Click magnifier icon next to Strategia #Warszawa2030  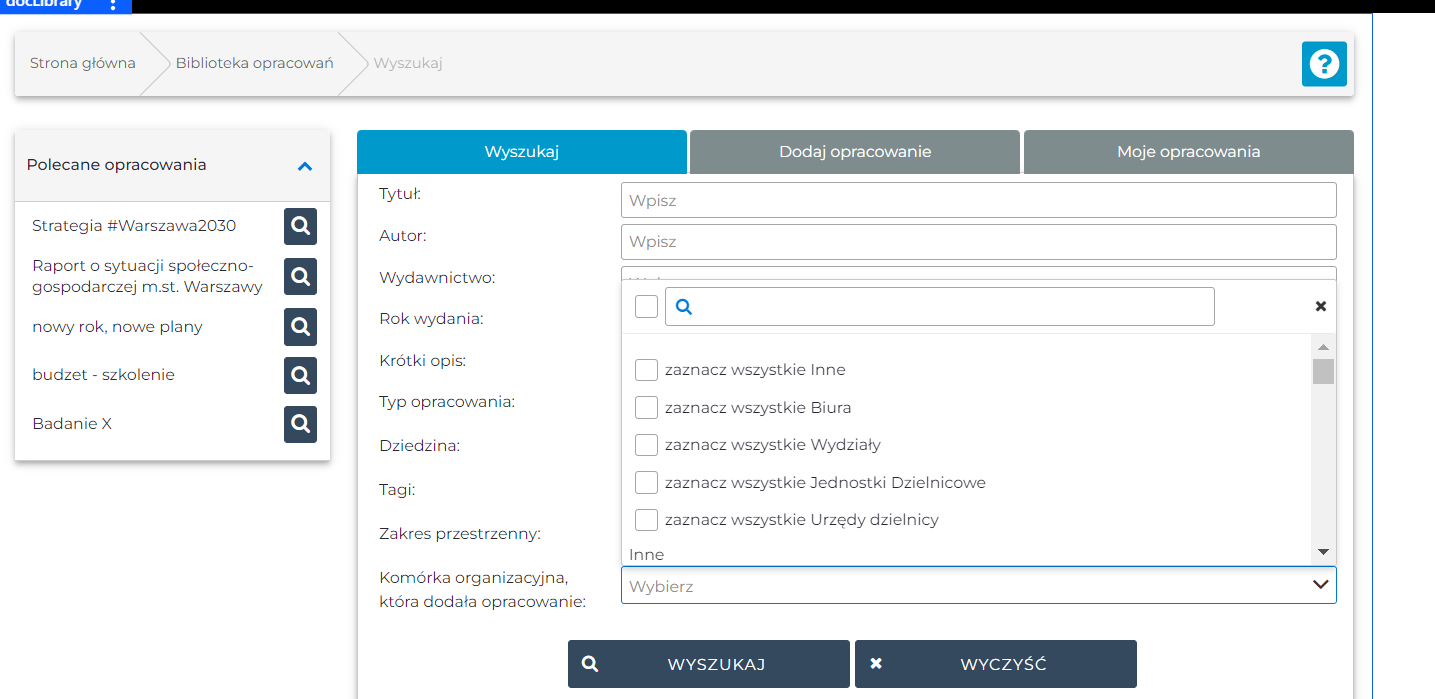point(300,226)
